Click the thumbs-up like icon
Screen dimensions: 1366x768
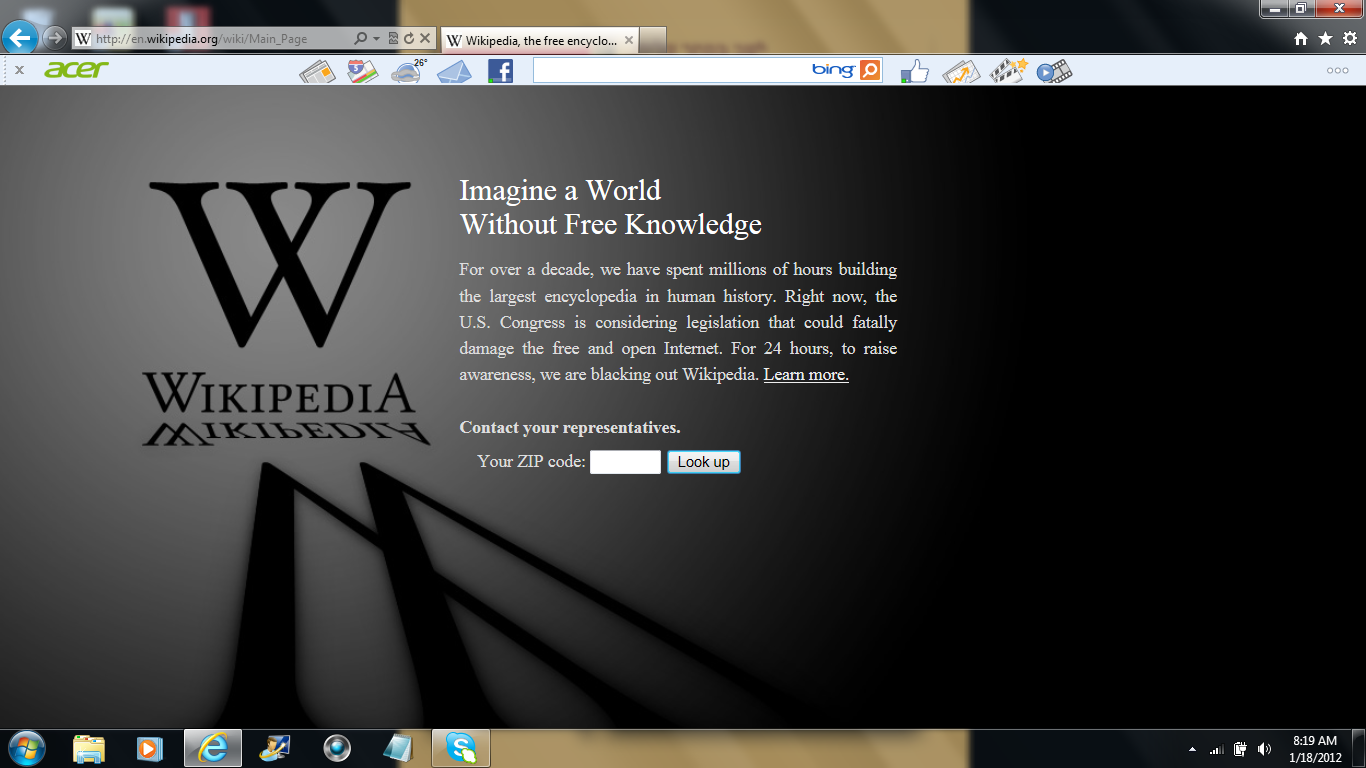[x=915, y=71]
